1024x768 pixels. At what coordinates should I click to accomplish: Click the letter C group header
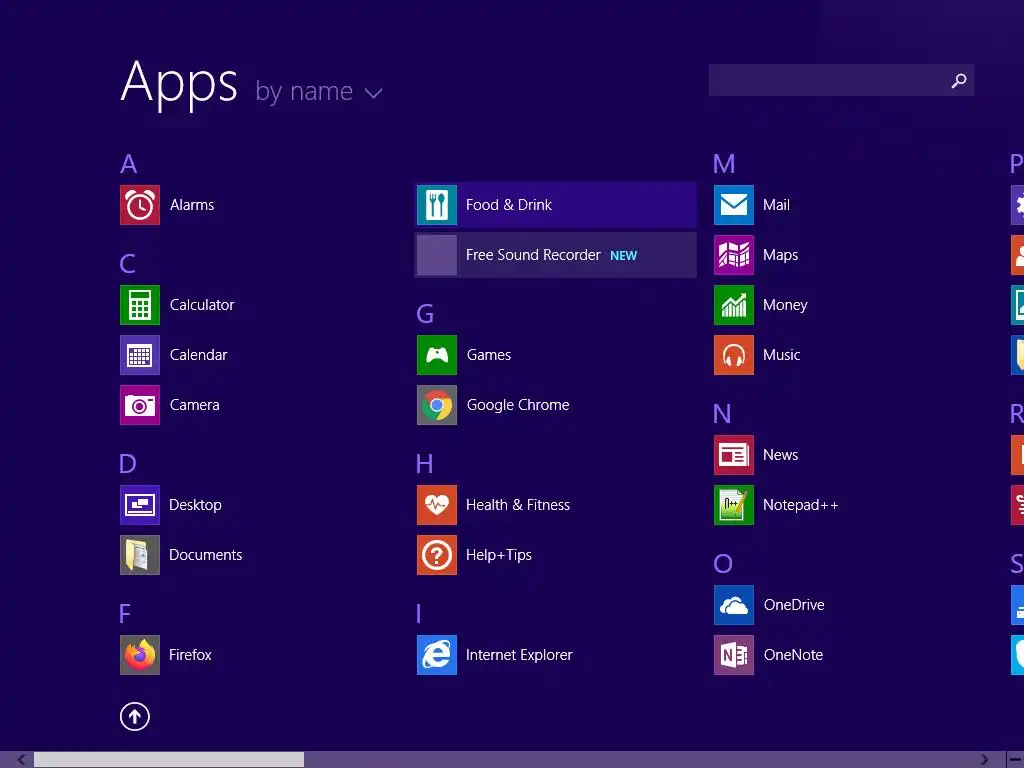[x=127, y=264]
